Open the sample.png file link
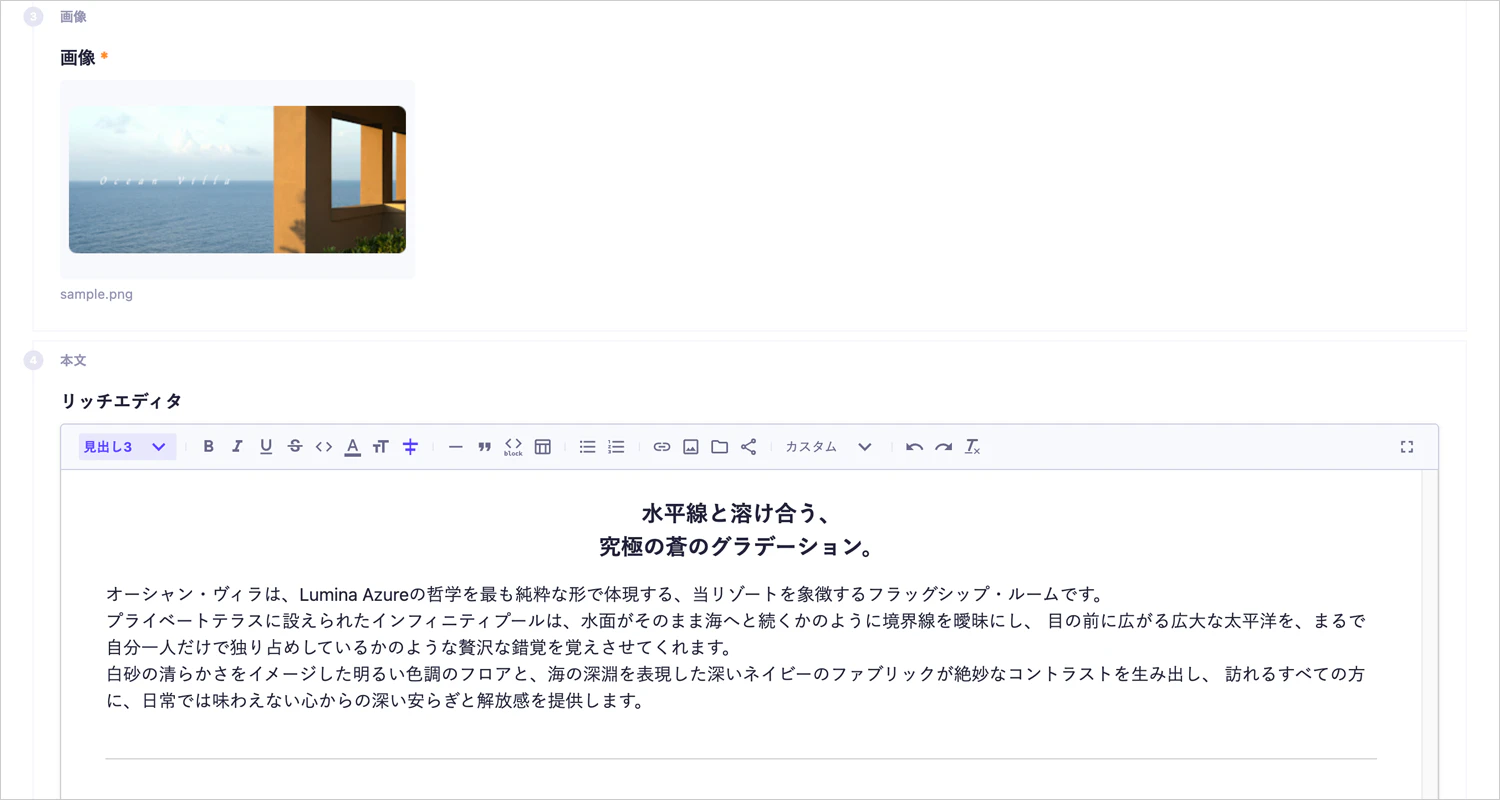 [x=96, y=293]
